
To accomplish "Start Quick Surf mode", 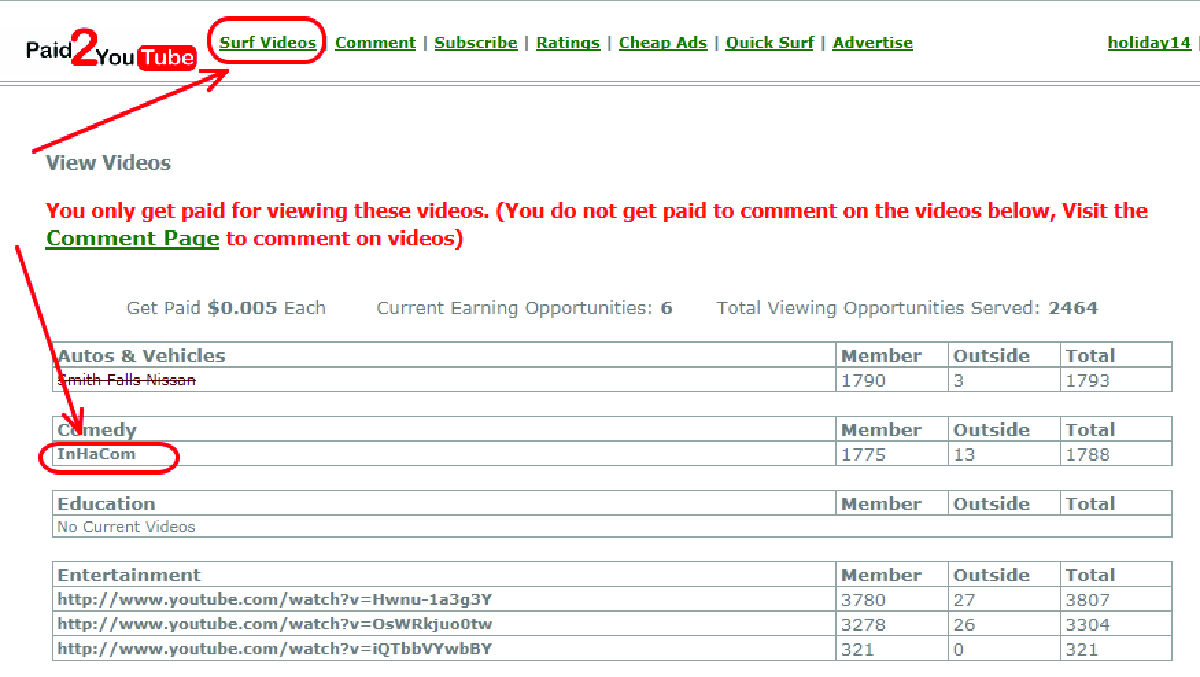I will click(x=769, y=42).
